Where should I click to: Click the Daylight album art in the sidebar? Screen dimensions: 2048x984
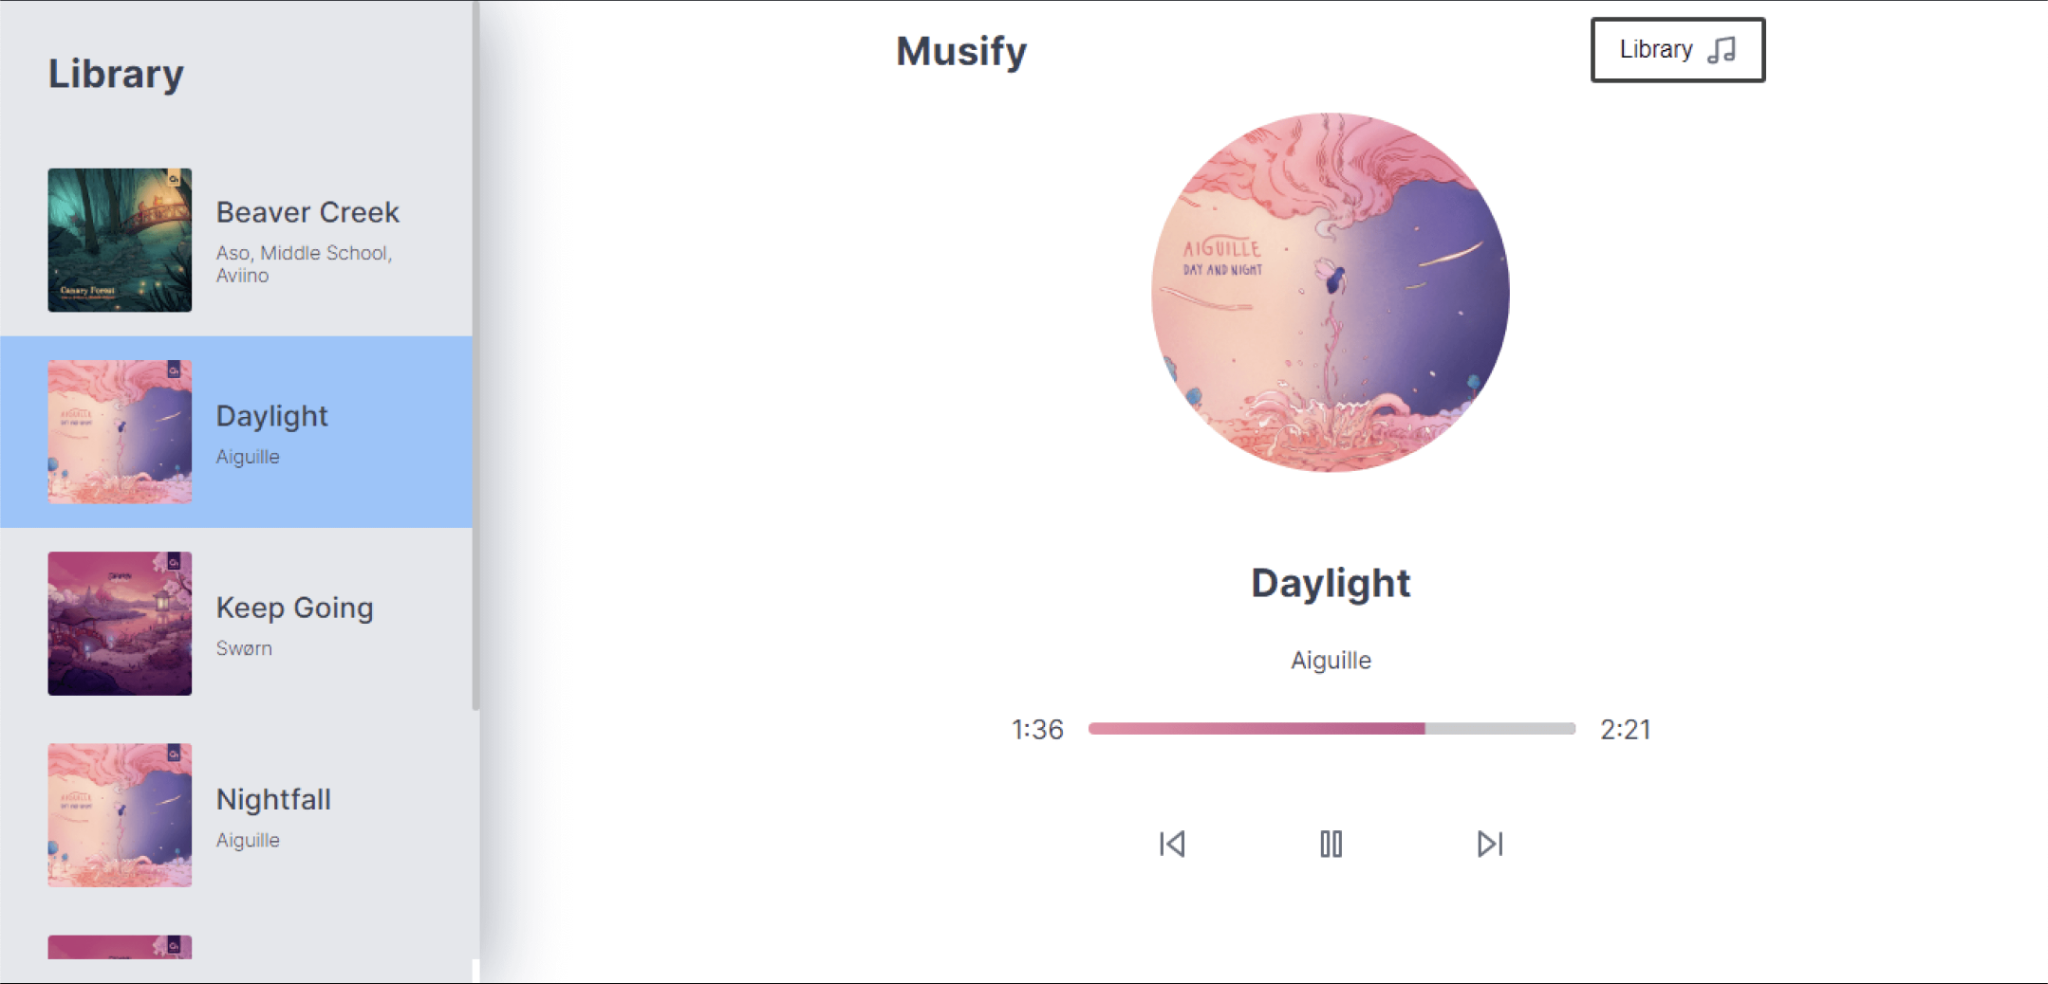pos(119,432)
